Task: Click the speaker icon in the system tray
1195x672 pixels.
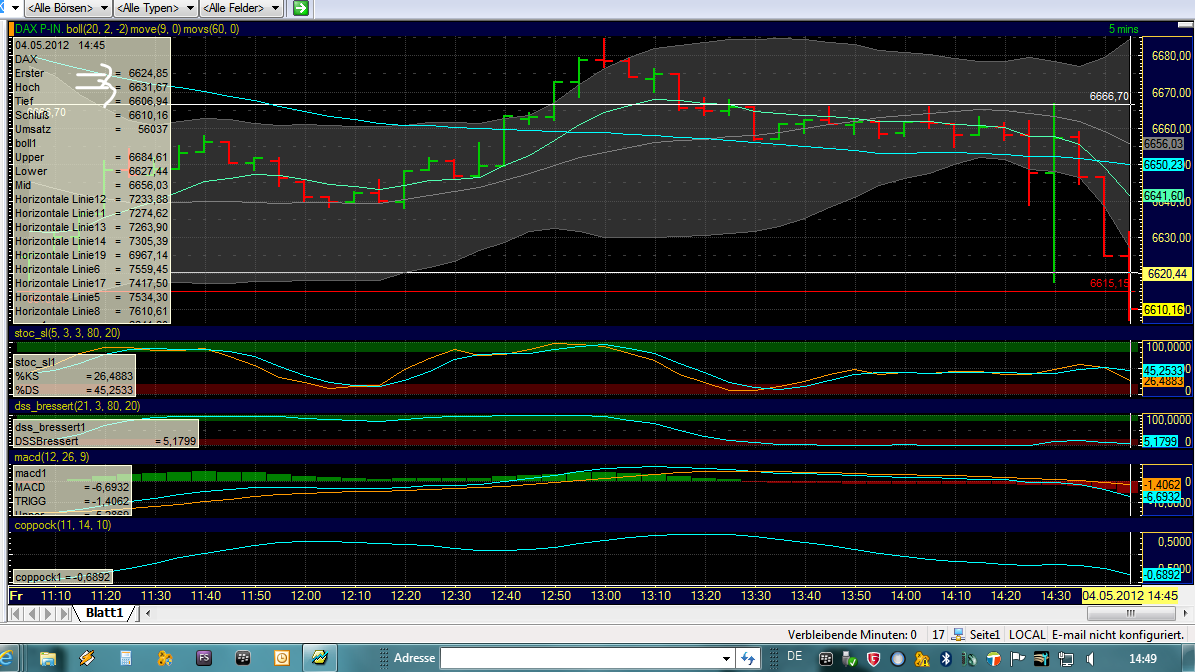Action: pos(1090,659)
